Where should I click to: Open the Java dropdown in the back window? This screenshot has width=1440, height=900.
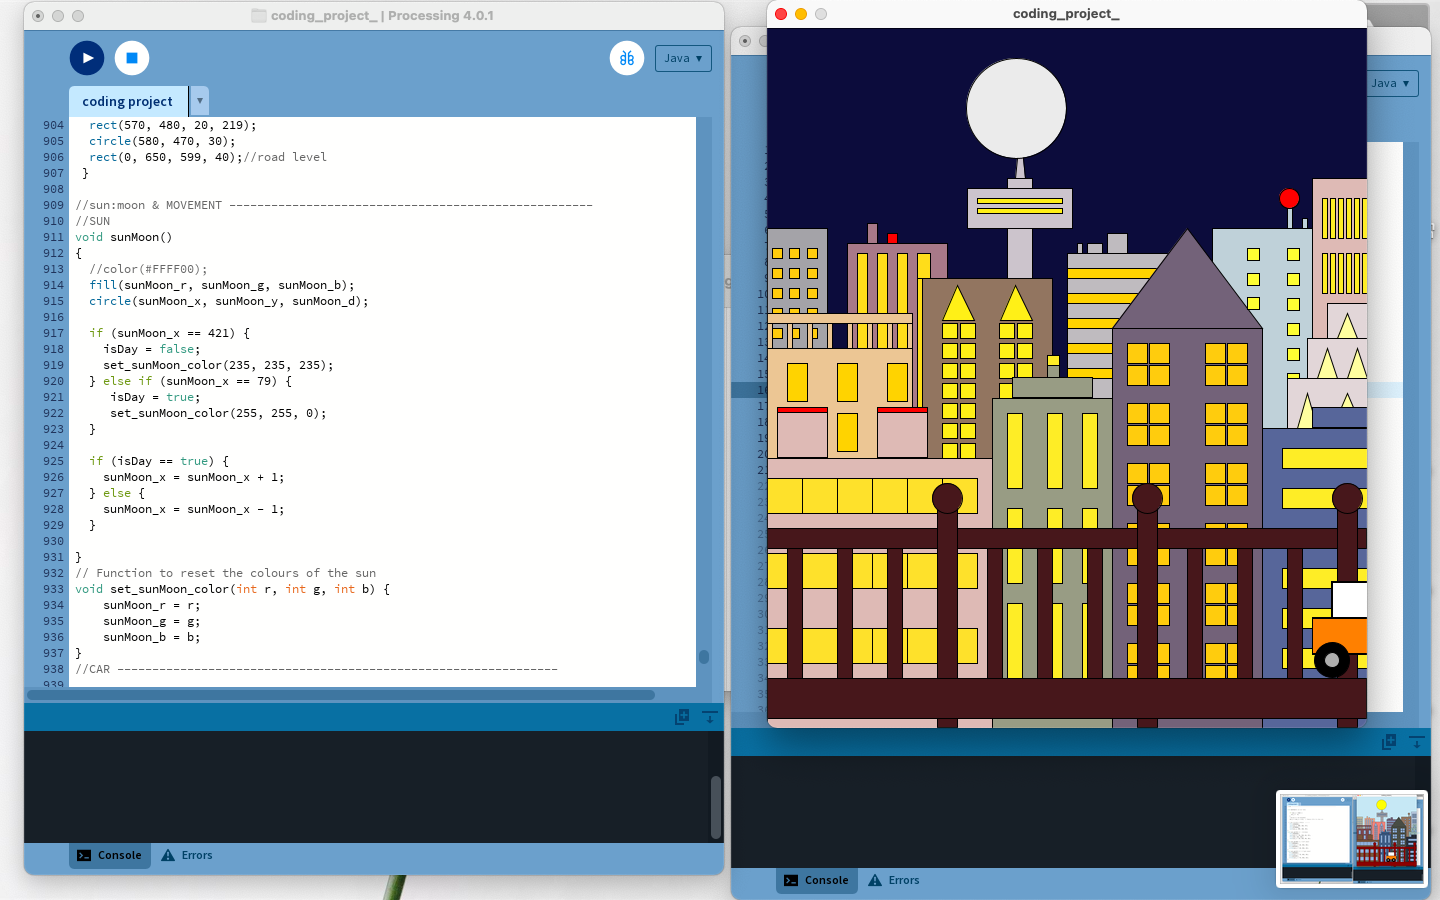1391,83
